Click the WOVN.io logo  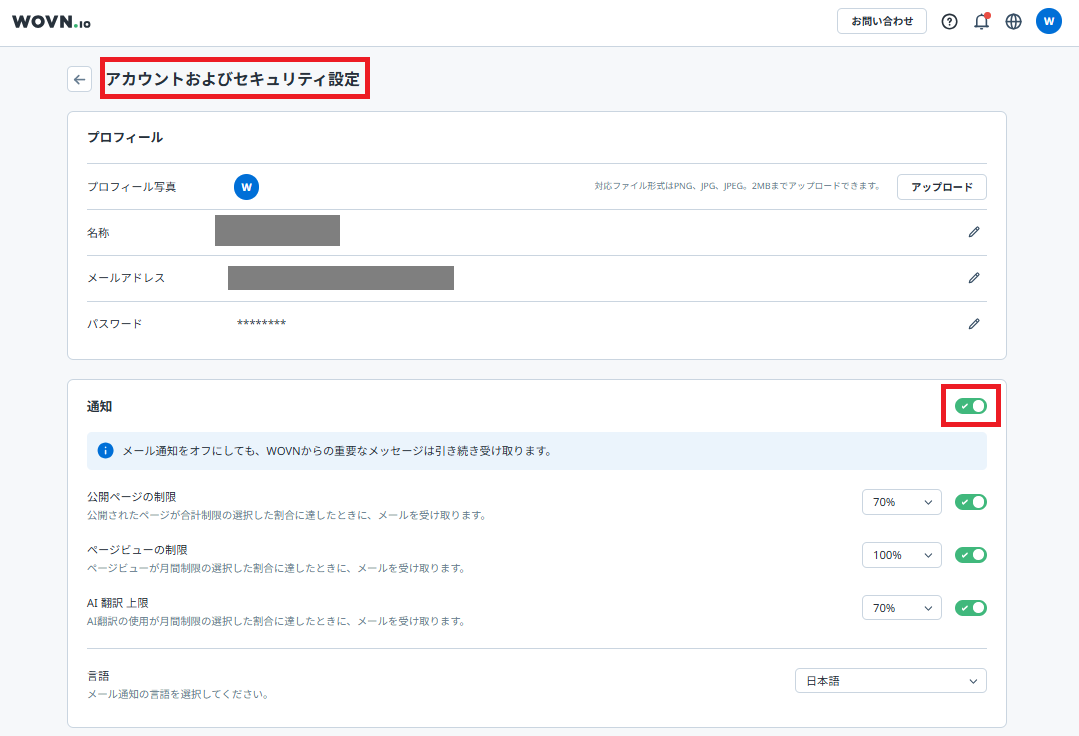[52, 20]
